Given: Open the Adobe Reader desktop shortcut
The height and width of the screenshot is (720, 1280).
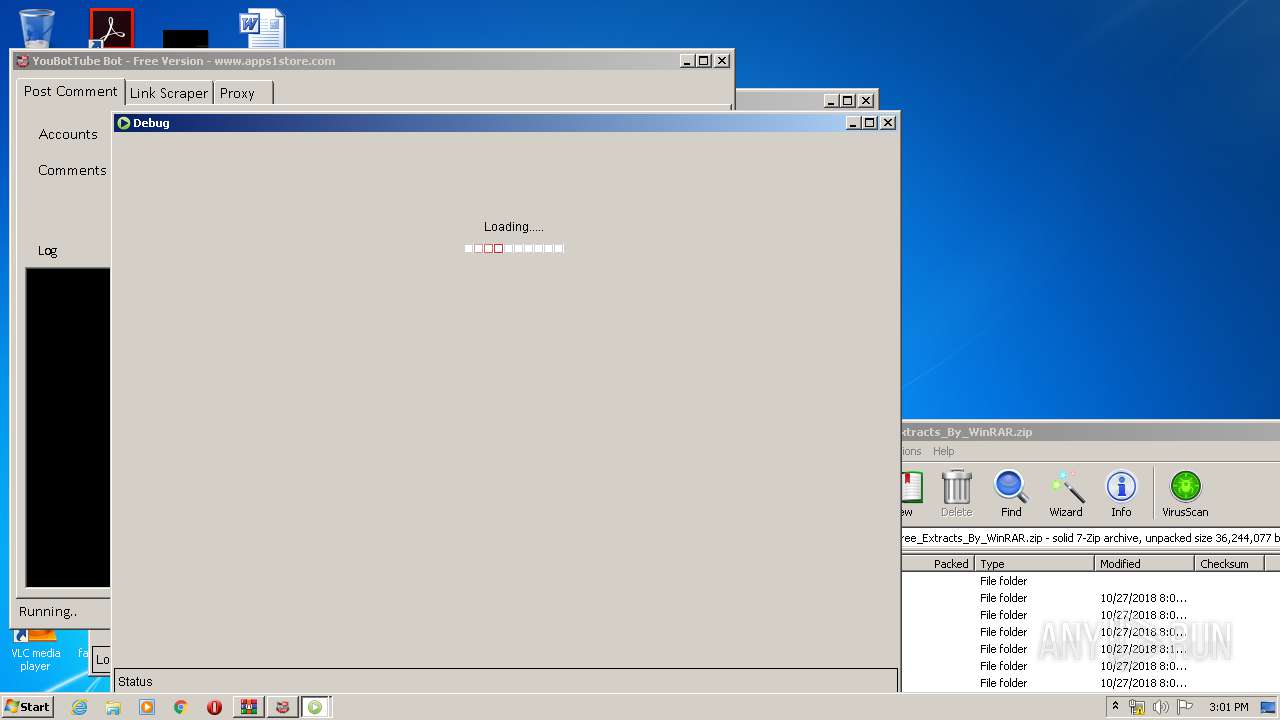Looking at the screenshot, I should tap(111, 28).
